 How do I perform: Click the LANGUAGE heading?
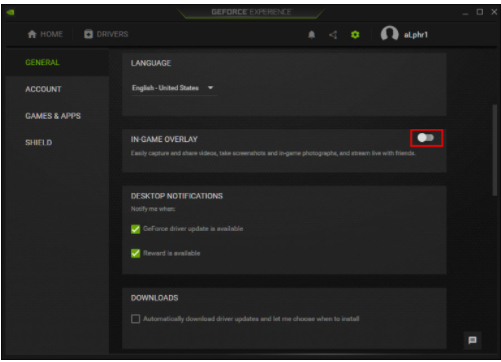(x=151, y=63)
